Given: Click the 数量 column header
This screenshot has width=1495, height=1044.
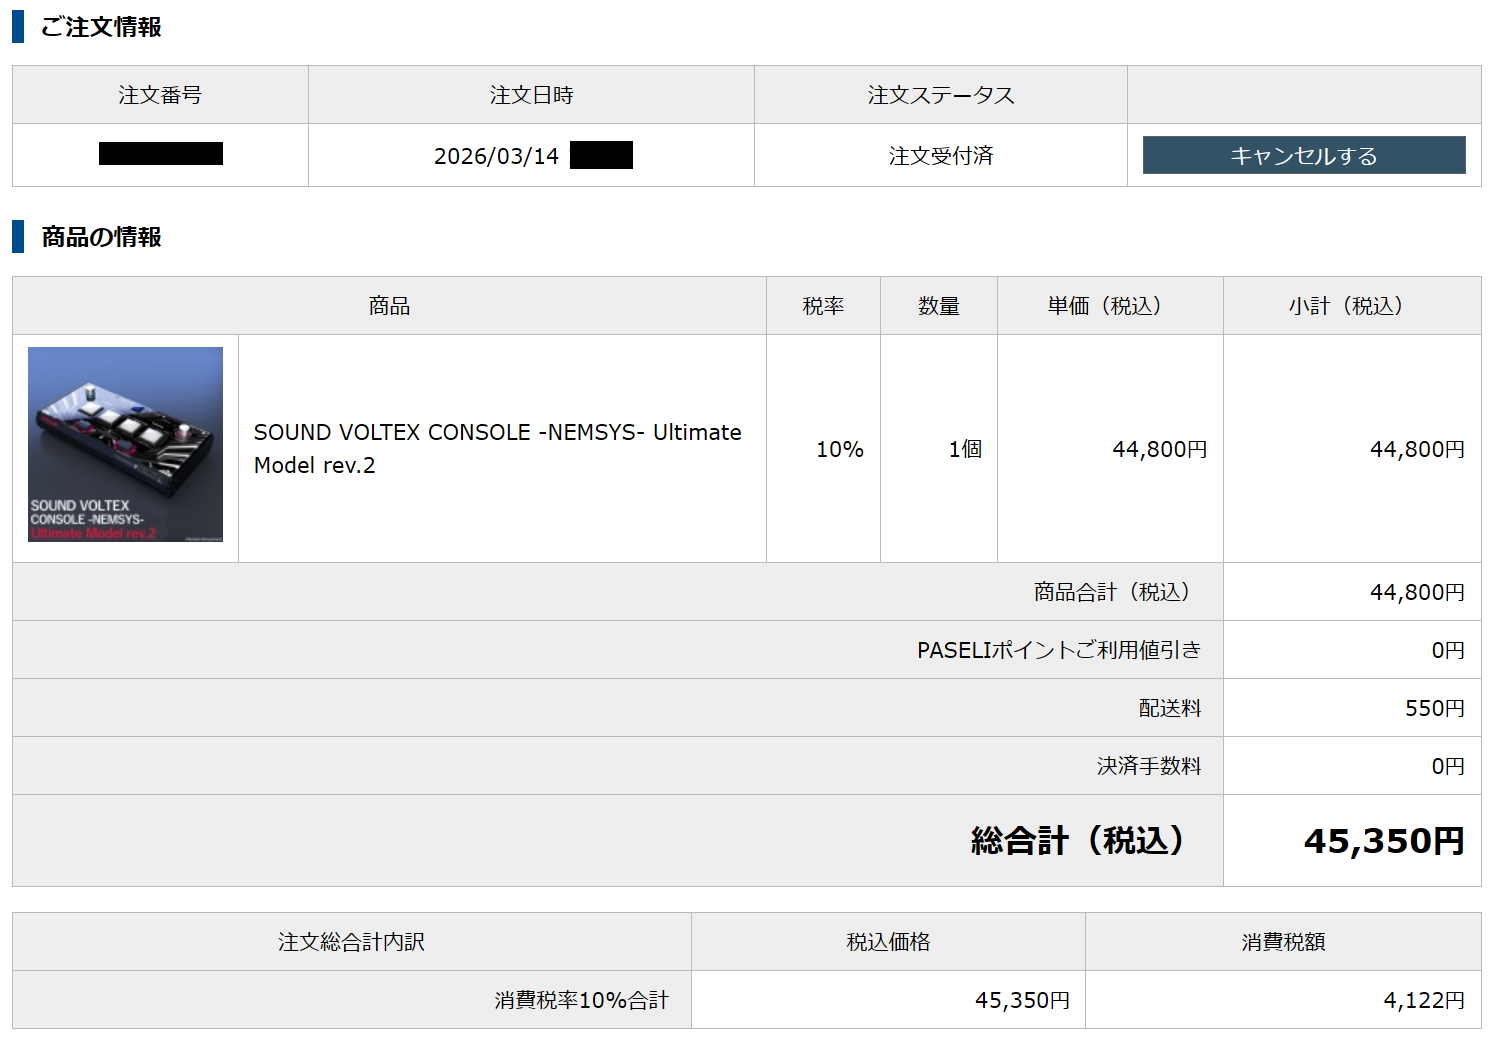Looking at the screenshot, I should pos(938,306).
